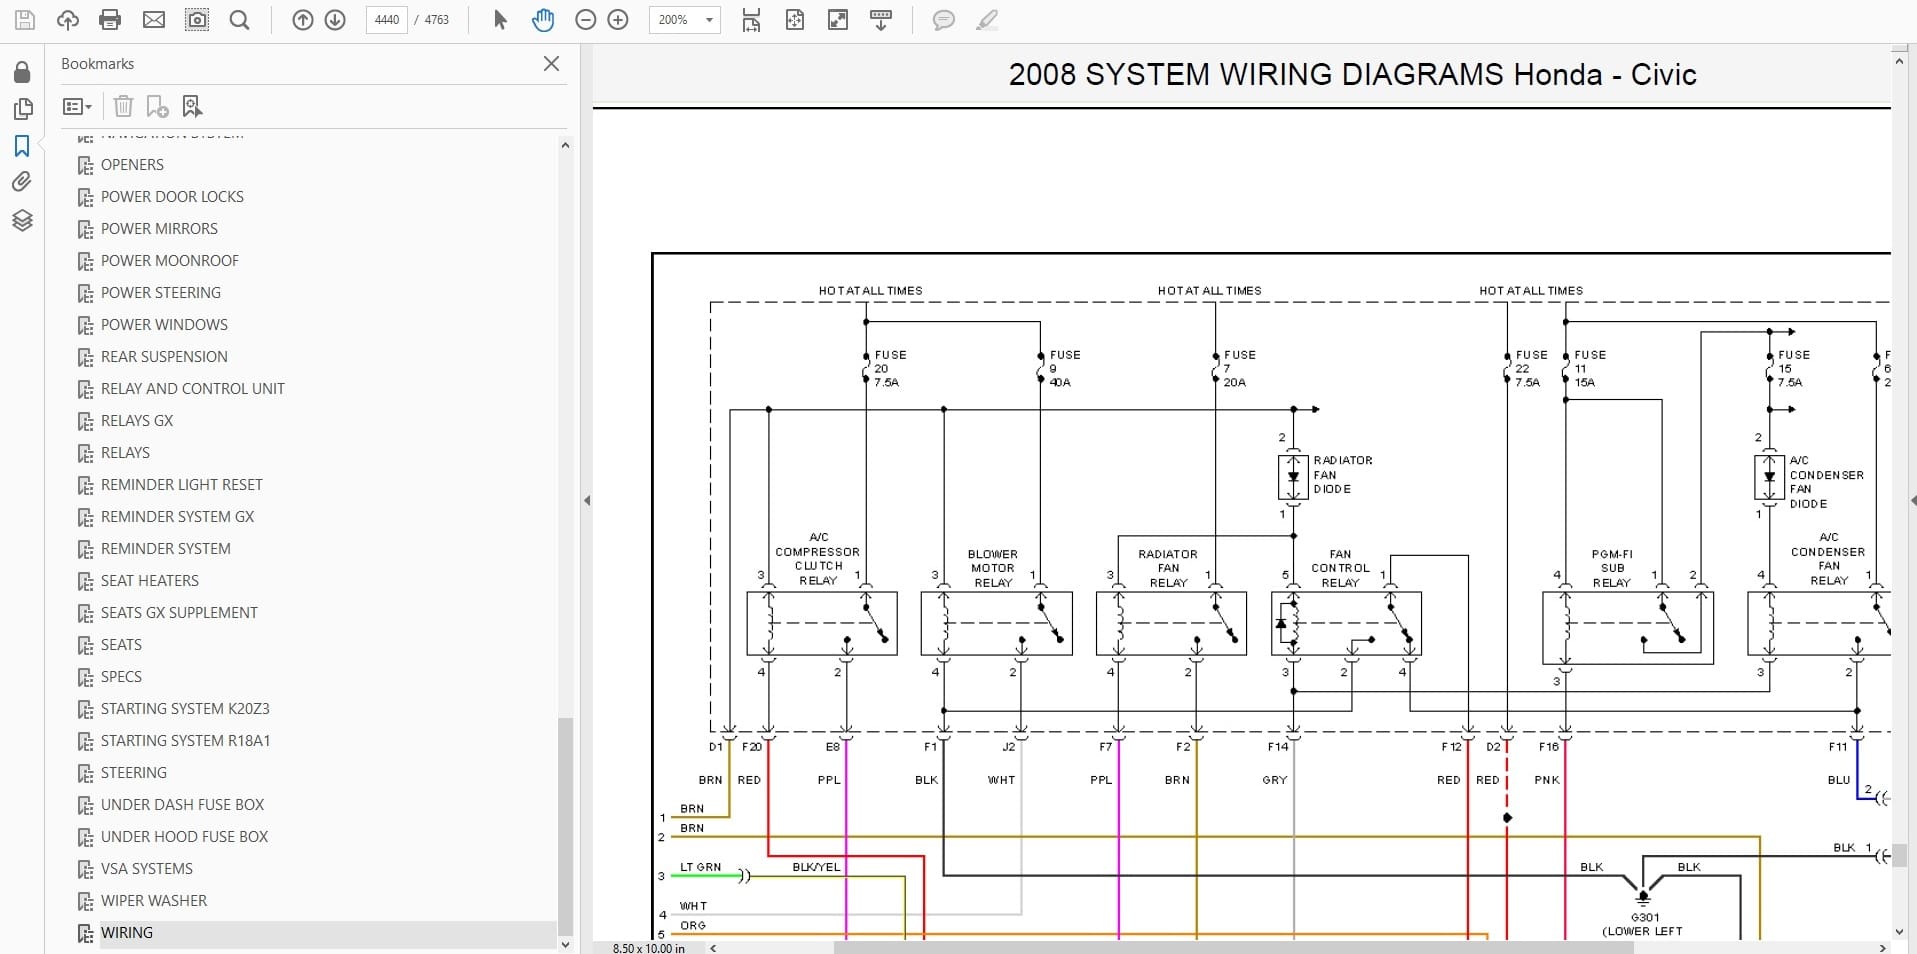Viewport: 1917px width, 954px height.
Task: Click the bookmarks list scrollbar thumb
Action: pyautogui.click(x=565, y=825)
